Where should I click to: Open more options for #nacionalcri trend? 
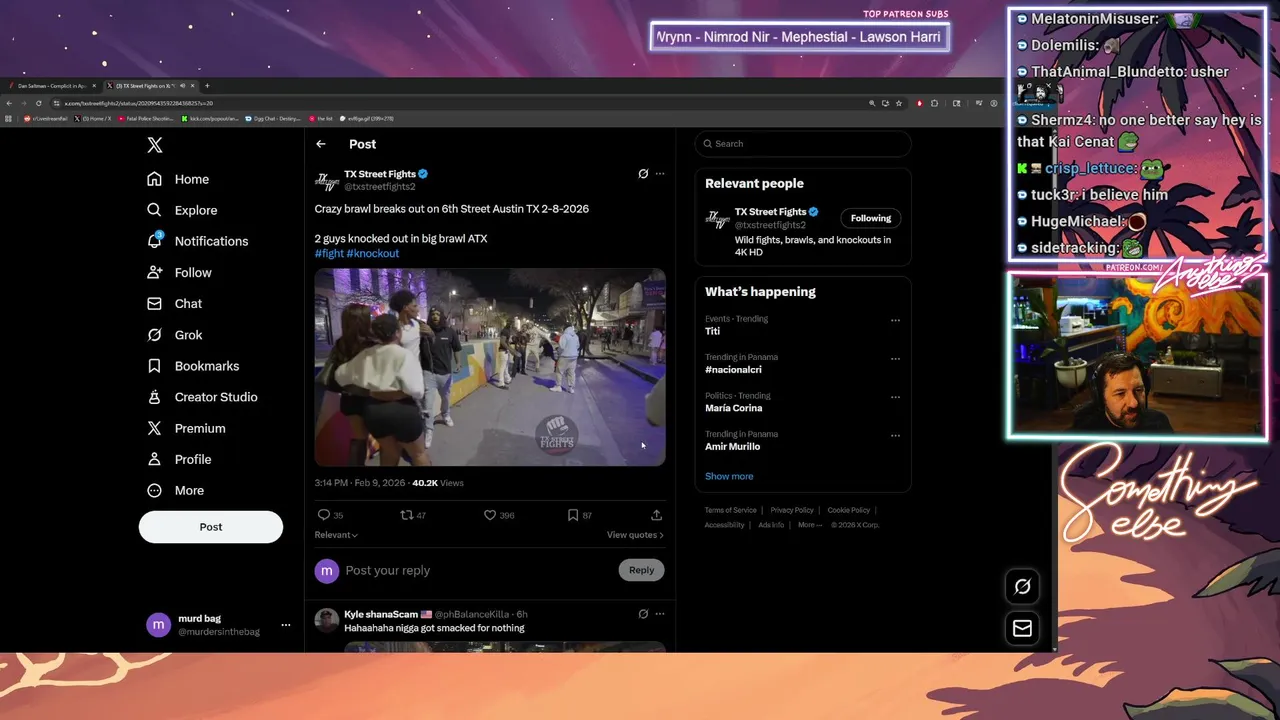[x=895, y=358]
